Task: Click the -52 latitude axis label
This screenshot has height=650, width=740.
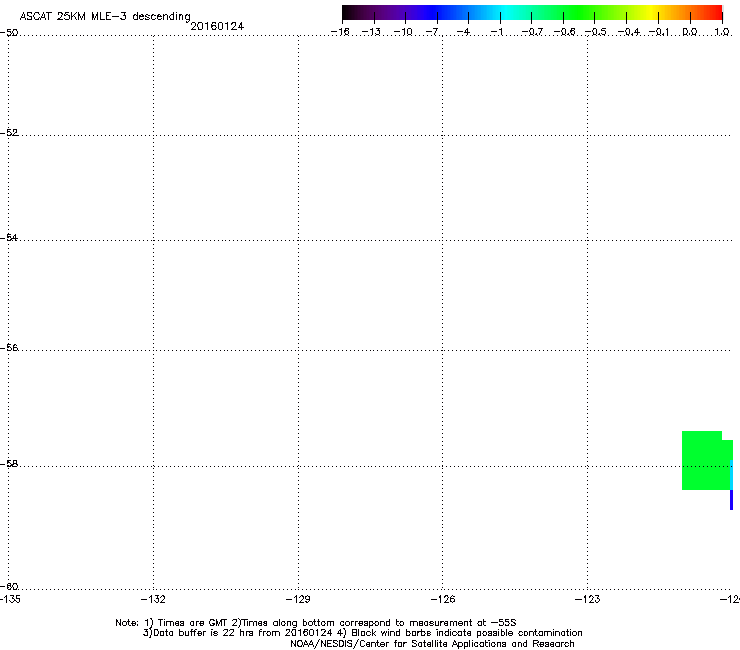Action: (x=9, y=133)
